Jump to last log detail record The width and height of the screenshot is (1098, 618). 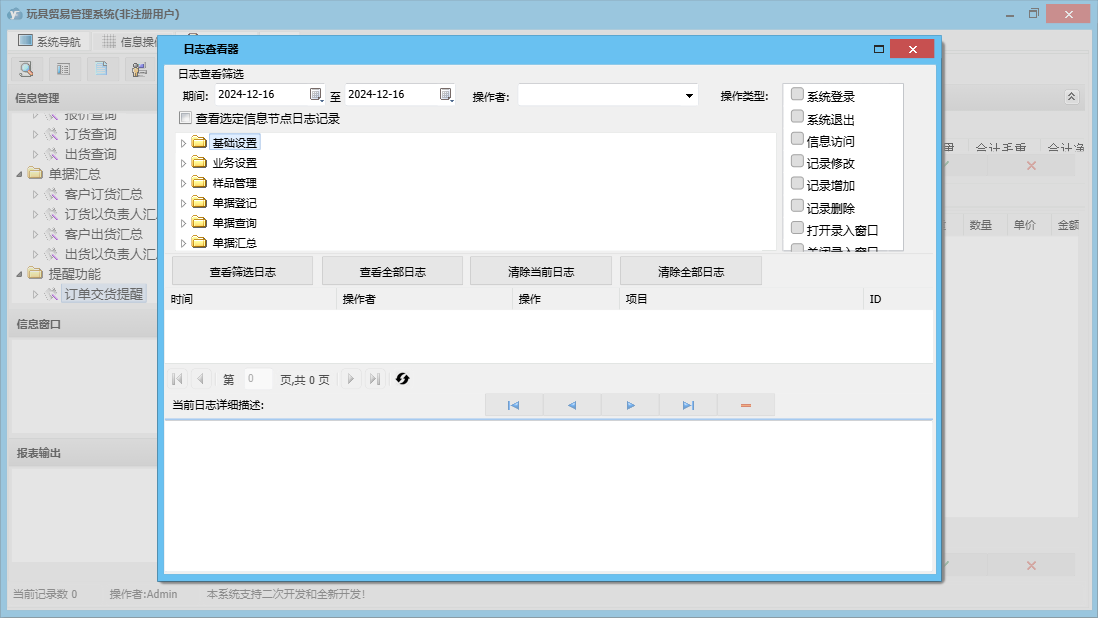click(x=688, y=405)
